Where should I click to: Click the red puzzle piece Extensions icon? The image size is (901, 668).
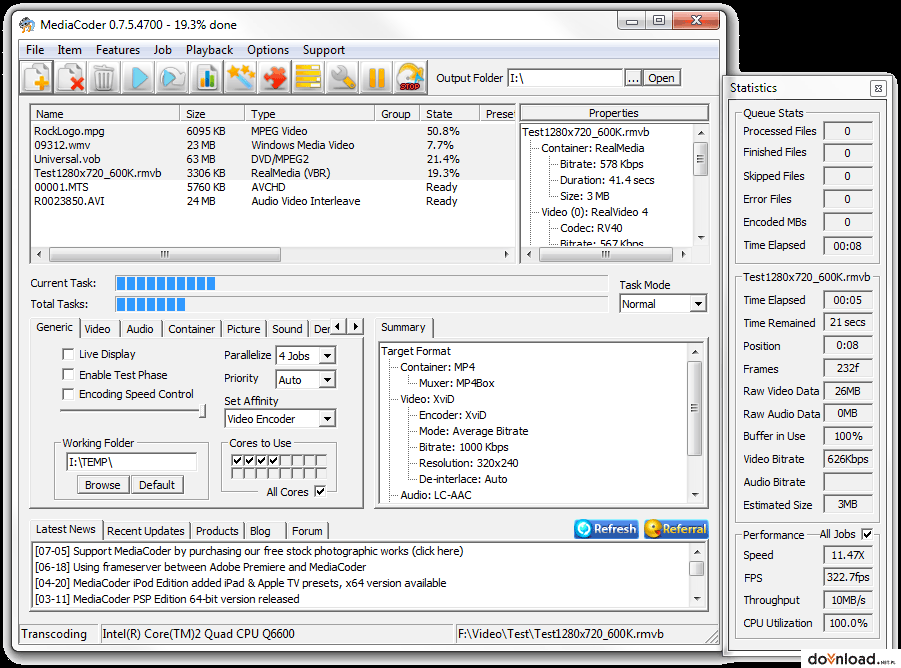point(274,77)
